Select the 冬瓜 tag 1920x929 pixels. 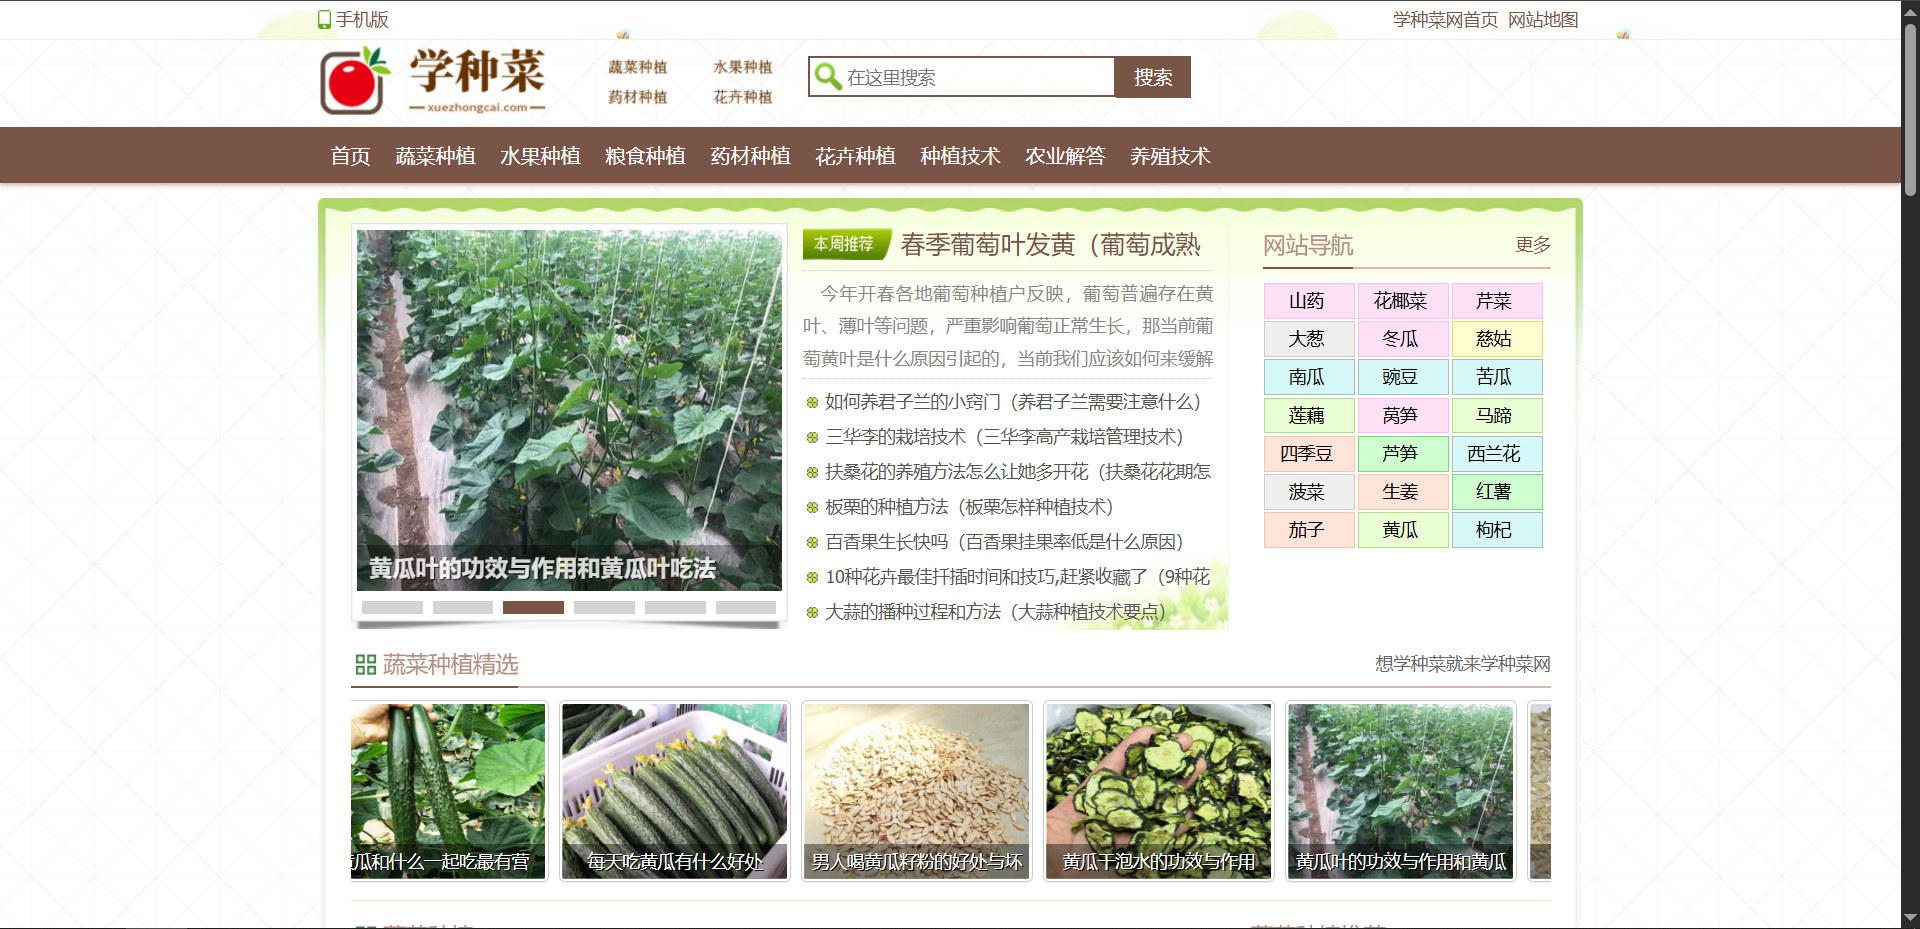[1403, 339]
